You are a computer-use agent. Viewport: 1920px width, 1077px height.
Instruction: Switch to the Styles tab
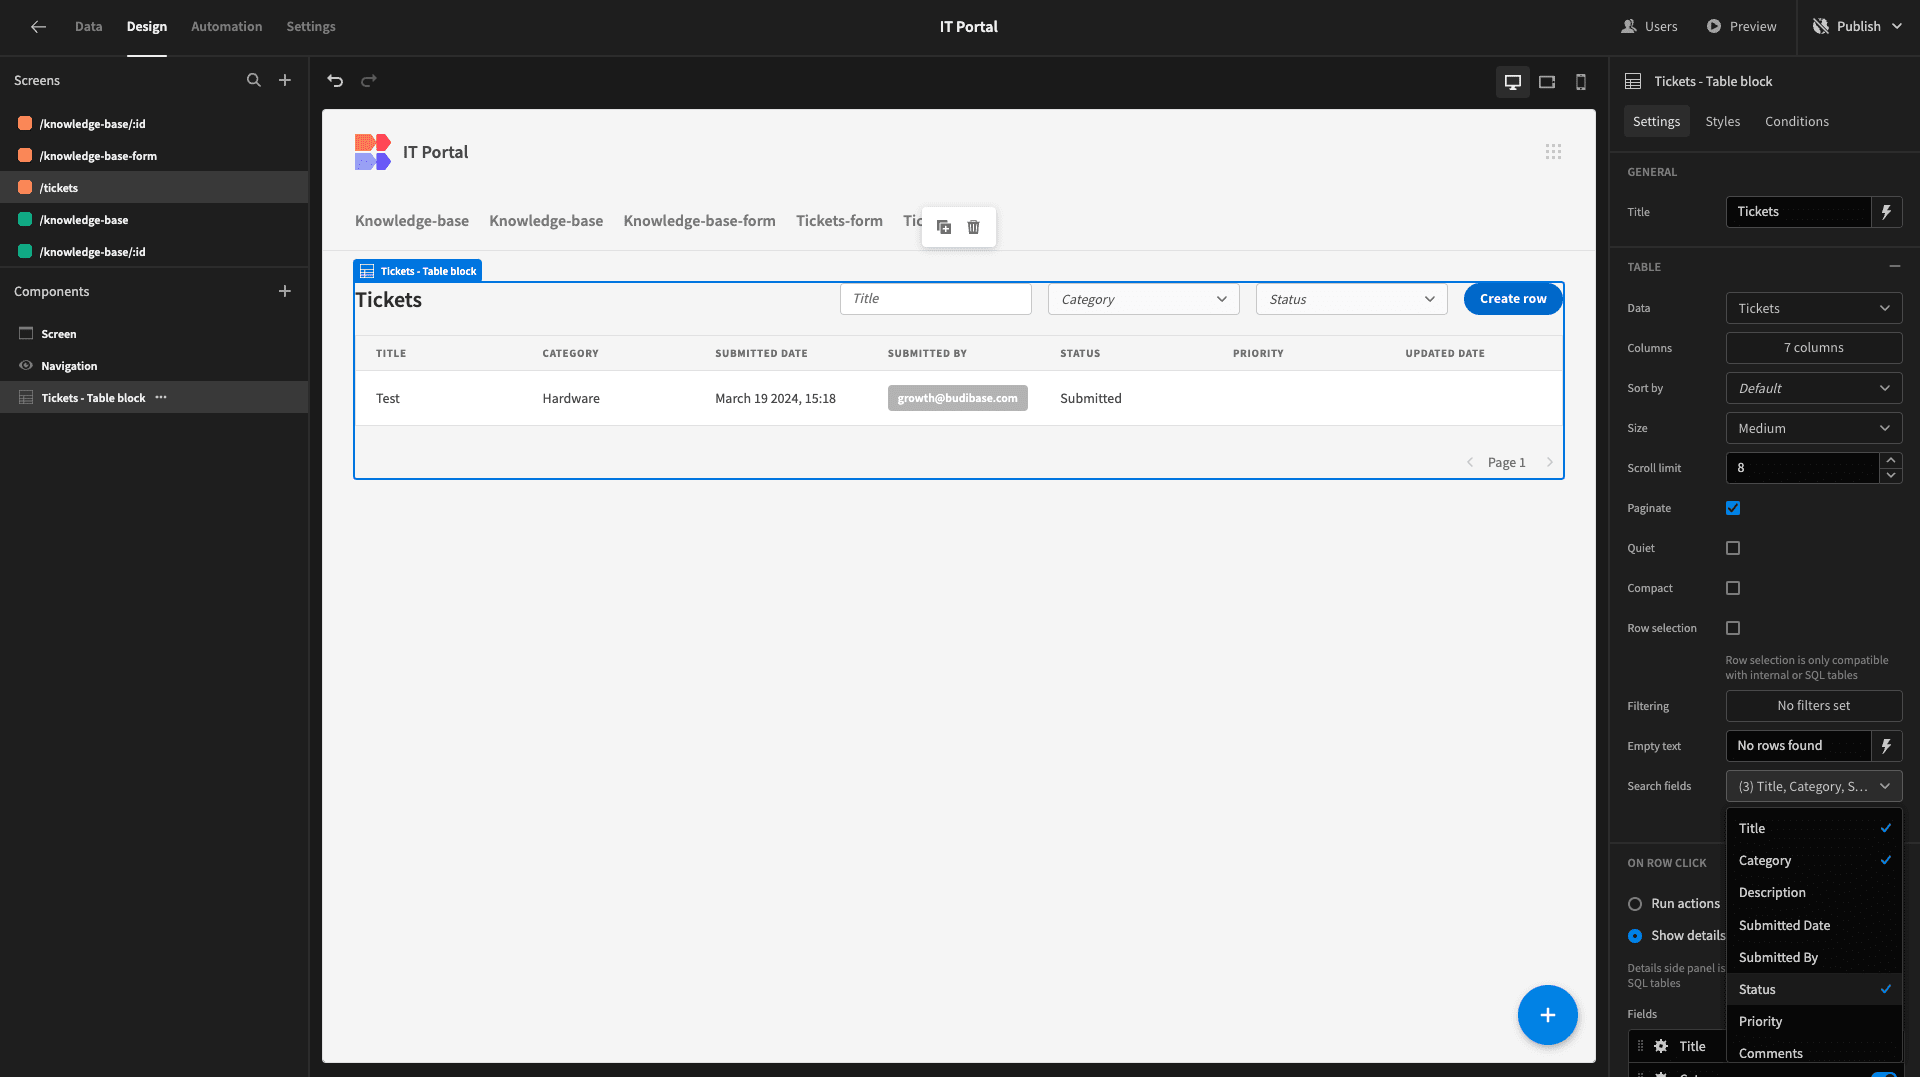click(1722, 121)
